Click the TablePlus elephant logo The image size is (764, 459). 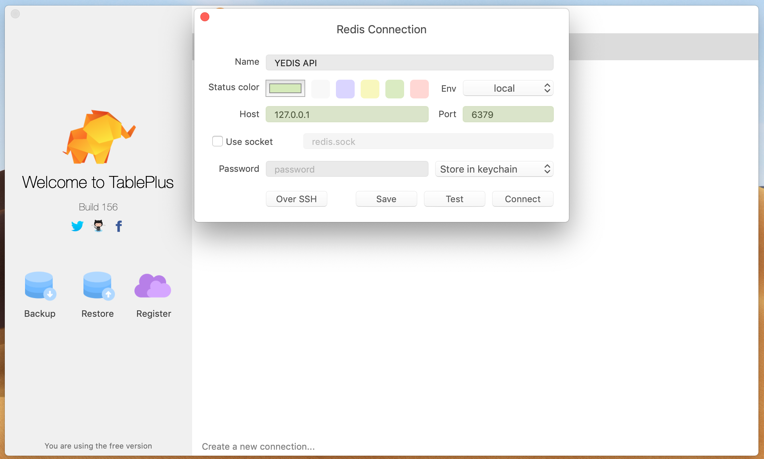coord(98,137)
